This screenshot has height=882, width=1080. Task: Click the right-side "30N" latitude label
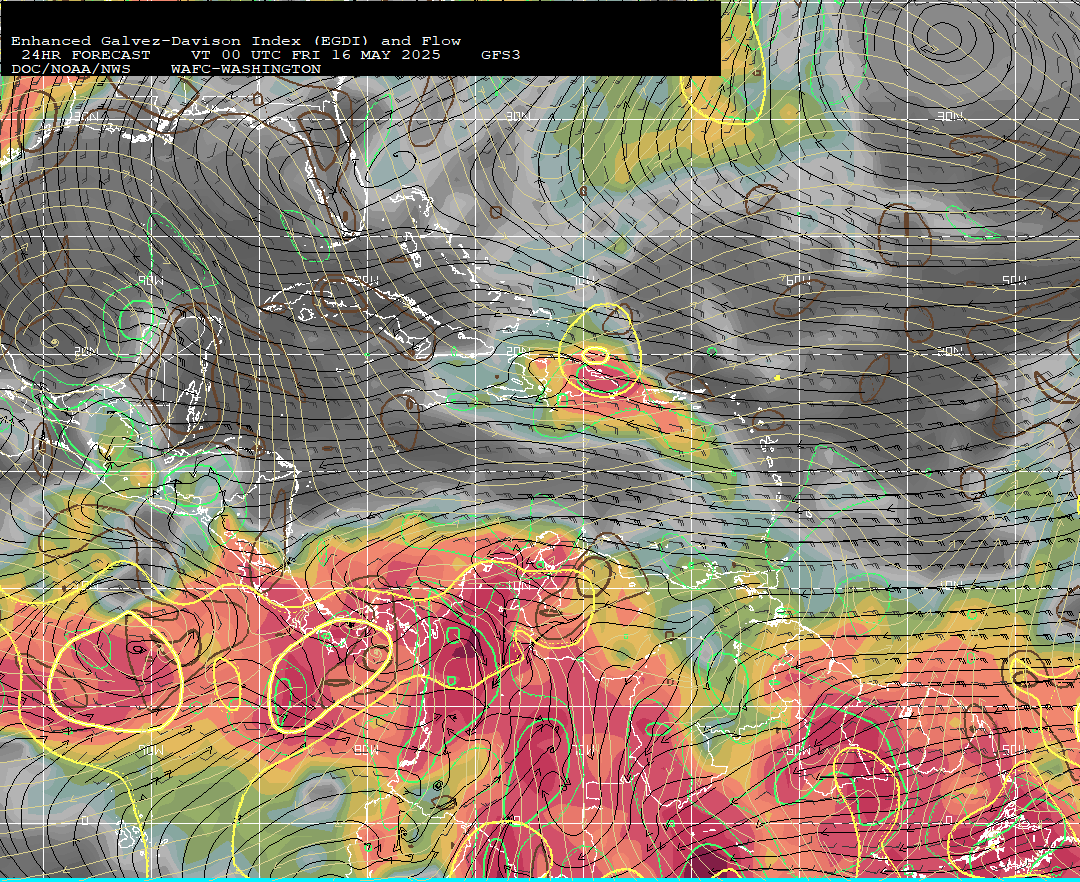(950, 116)
